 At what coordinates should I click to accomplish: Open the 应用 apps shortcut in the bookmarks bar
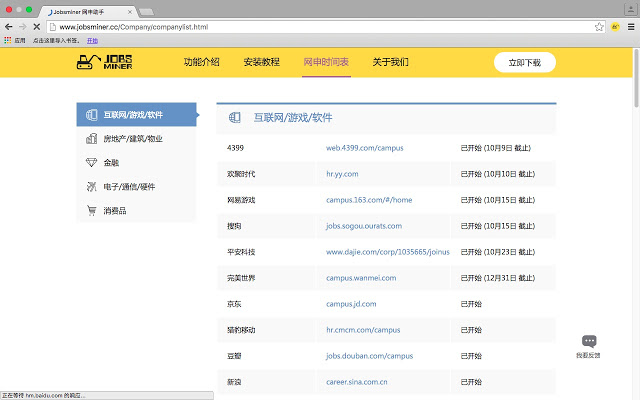(15, 40)
